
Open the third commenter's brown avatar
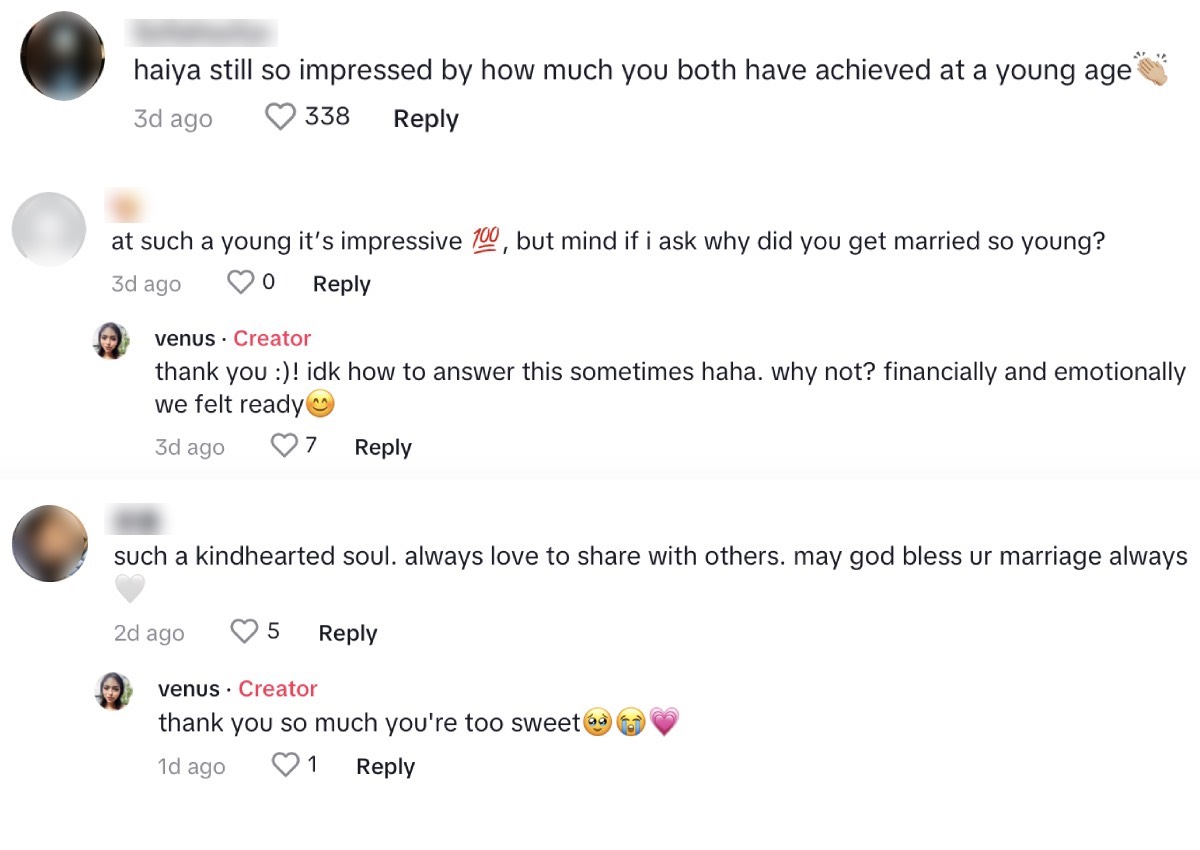tap(50, 543)
